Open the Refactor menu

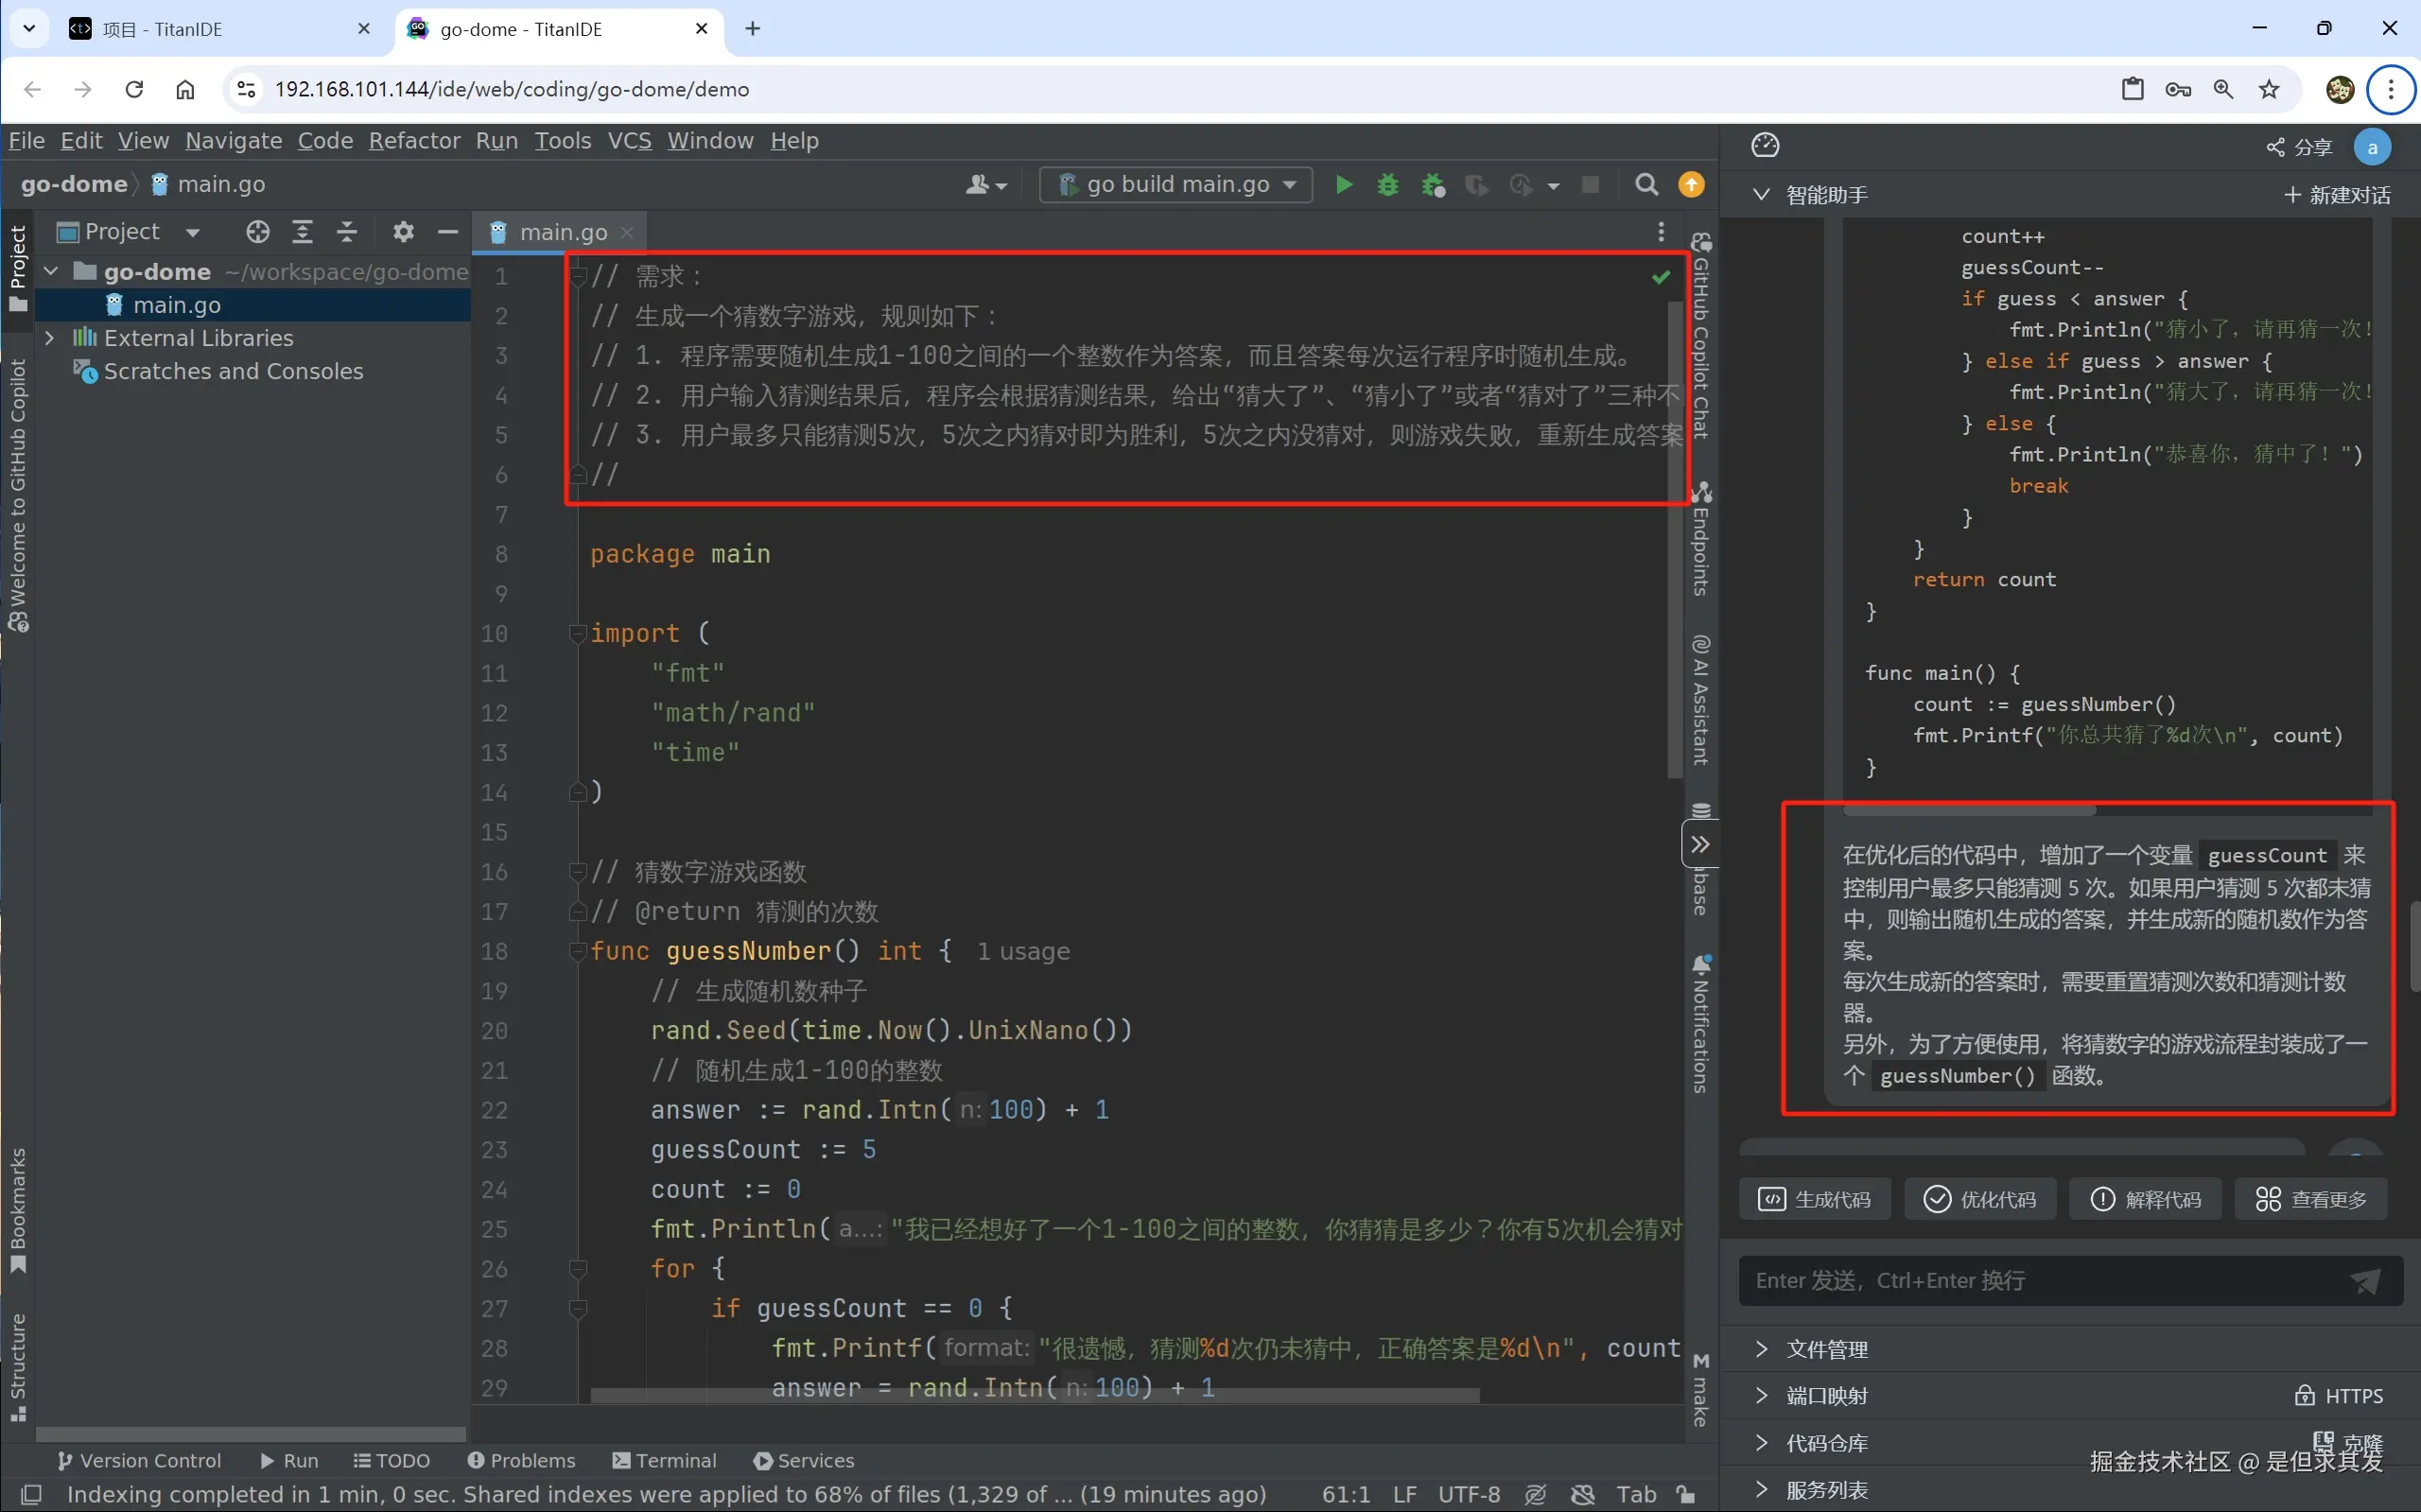pos(414,141)
